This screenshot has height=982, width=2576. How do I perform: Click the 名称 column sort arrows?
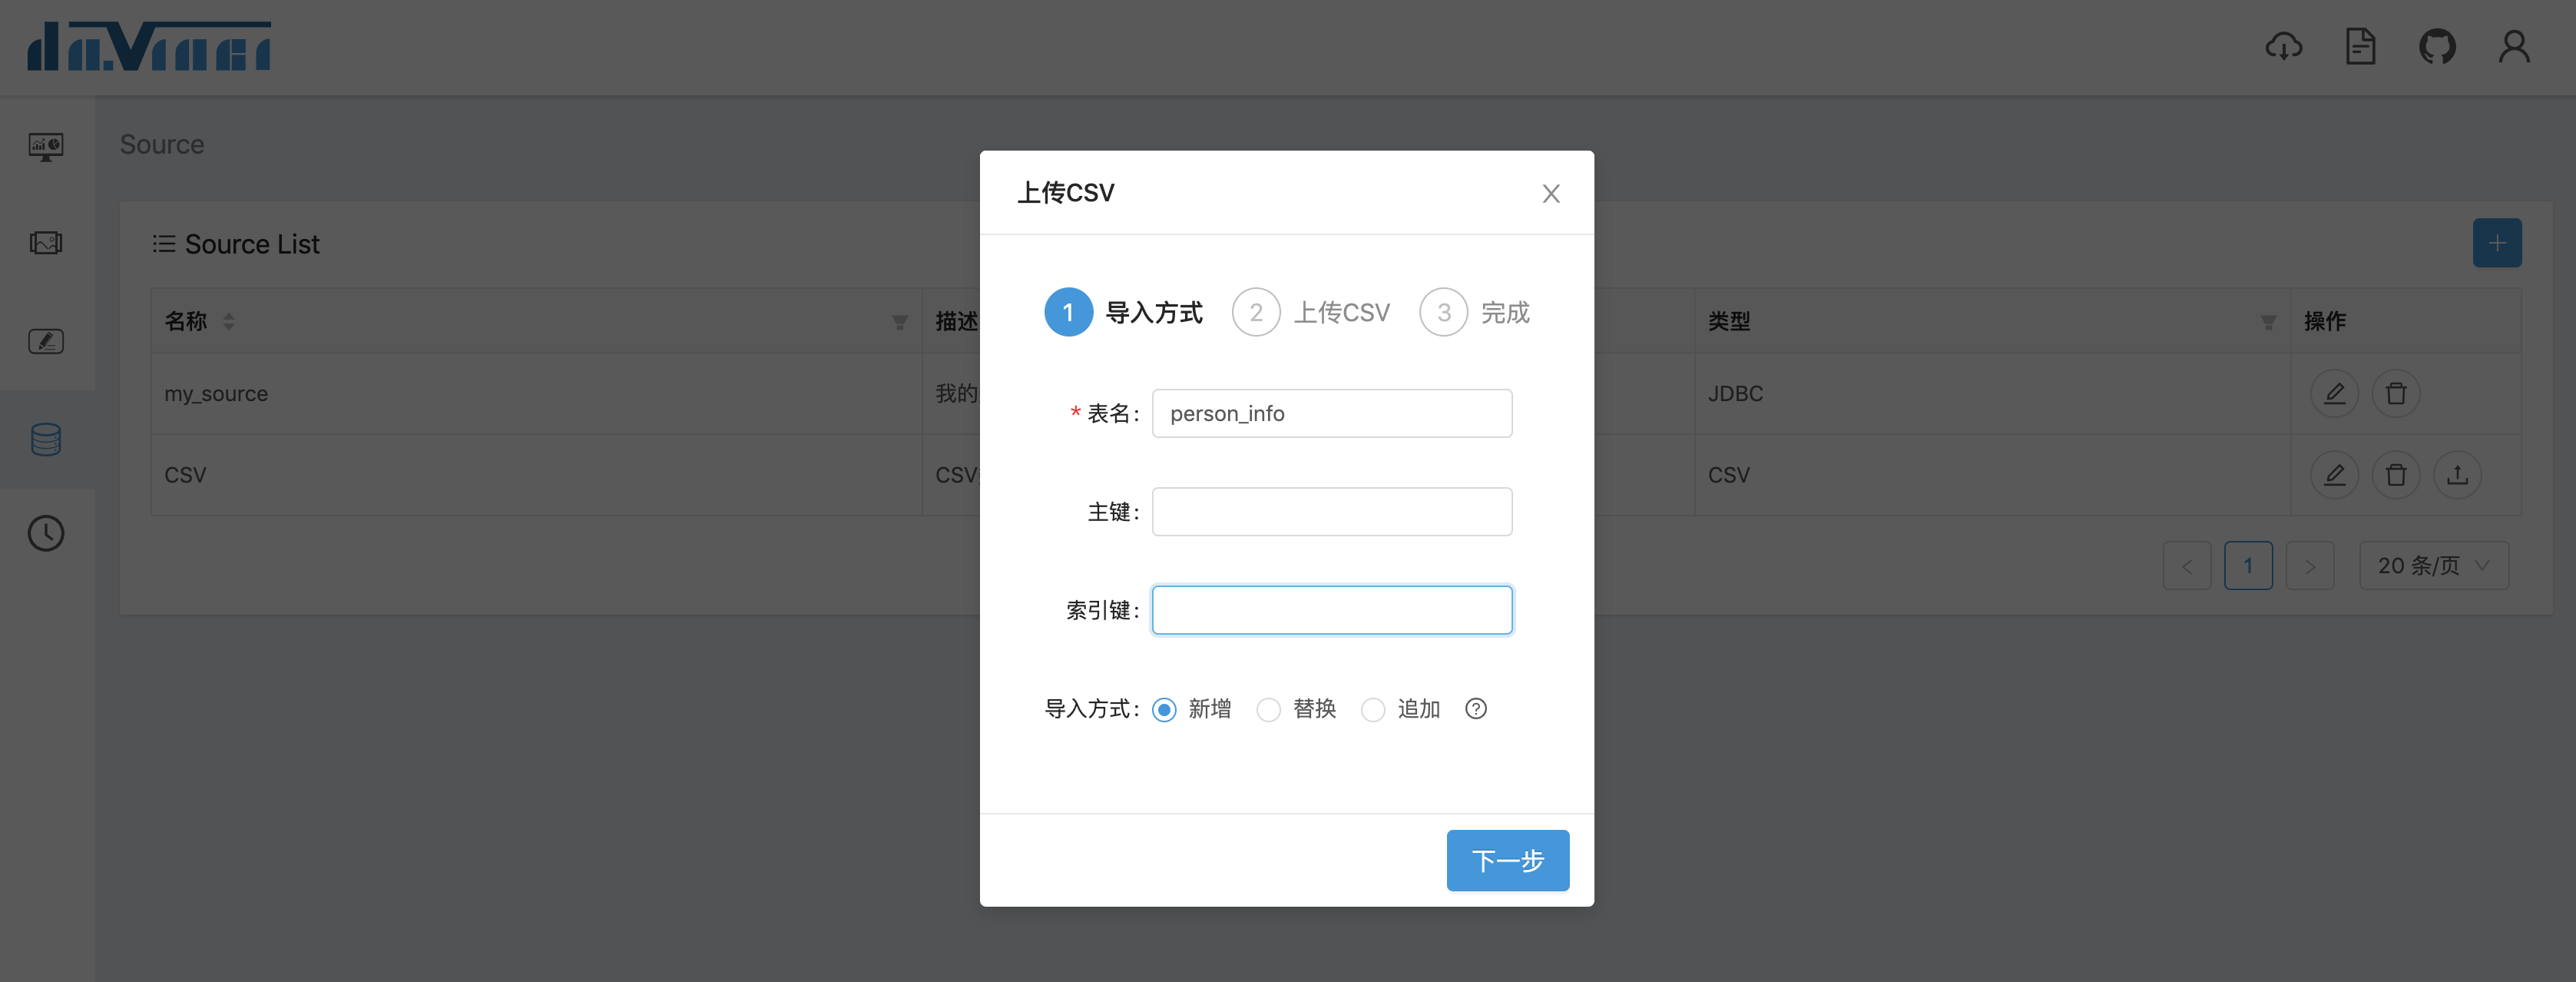229,321
